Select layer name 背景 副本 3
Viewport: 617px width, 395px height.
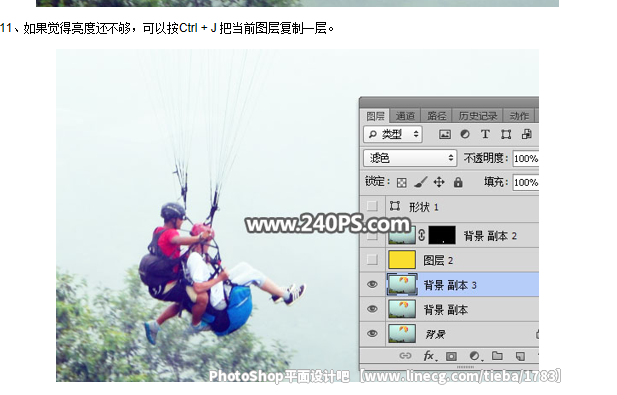pos(450,285)
